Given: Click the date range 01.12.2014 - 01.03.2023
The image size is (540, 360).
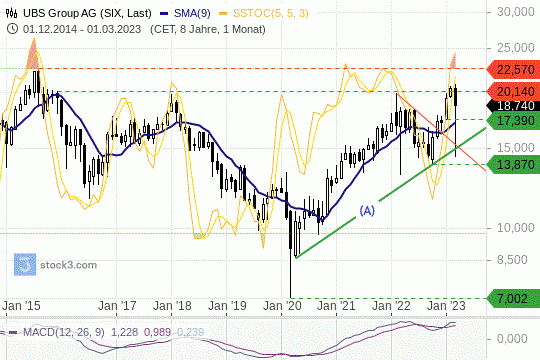Looking at the screenshot, I should click(x=82, y=29).
